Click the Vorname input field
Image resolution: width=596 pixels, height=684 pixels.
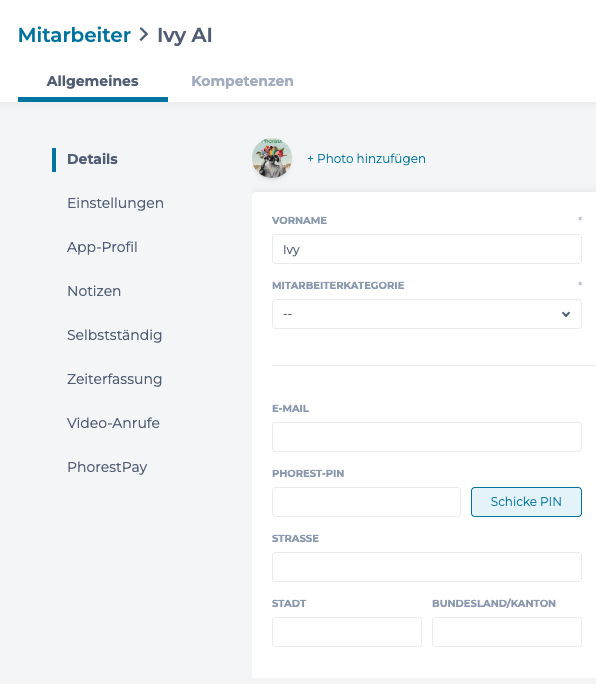point(427,249)
